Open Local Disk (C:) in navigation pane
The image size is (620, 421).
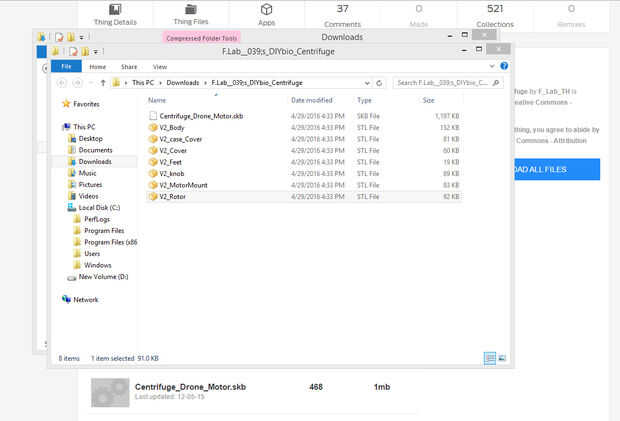click(x=99, y=207)
